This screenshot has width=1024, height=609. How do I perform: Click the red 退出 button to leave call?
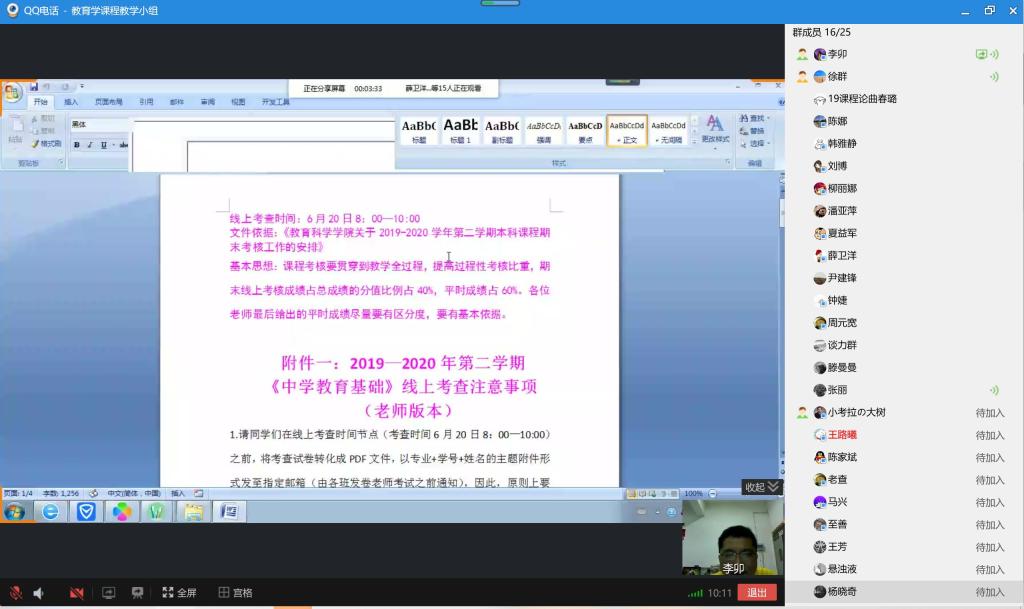(757, 593)
